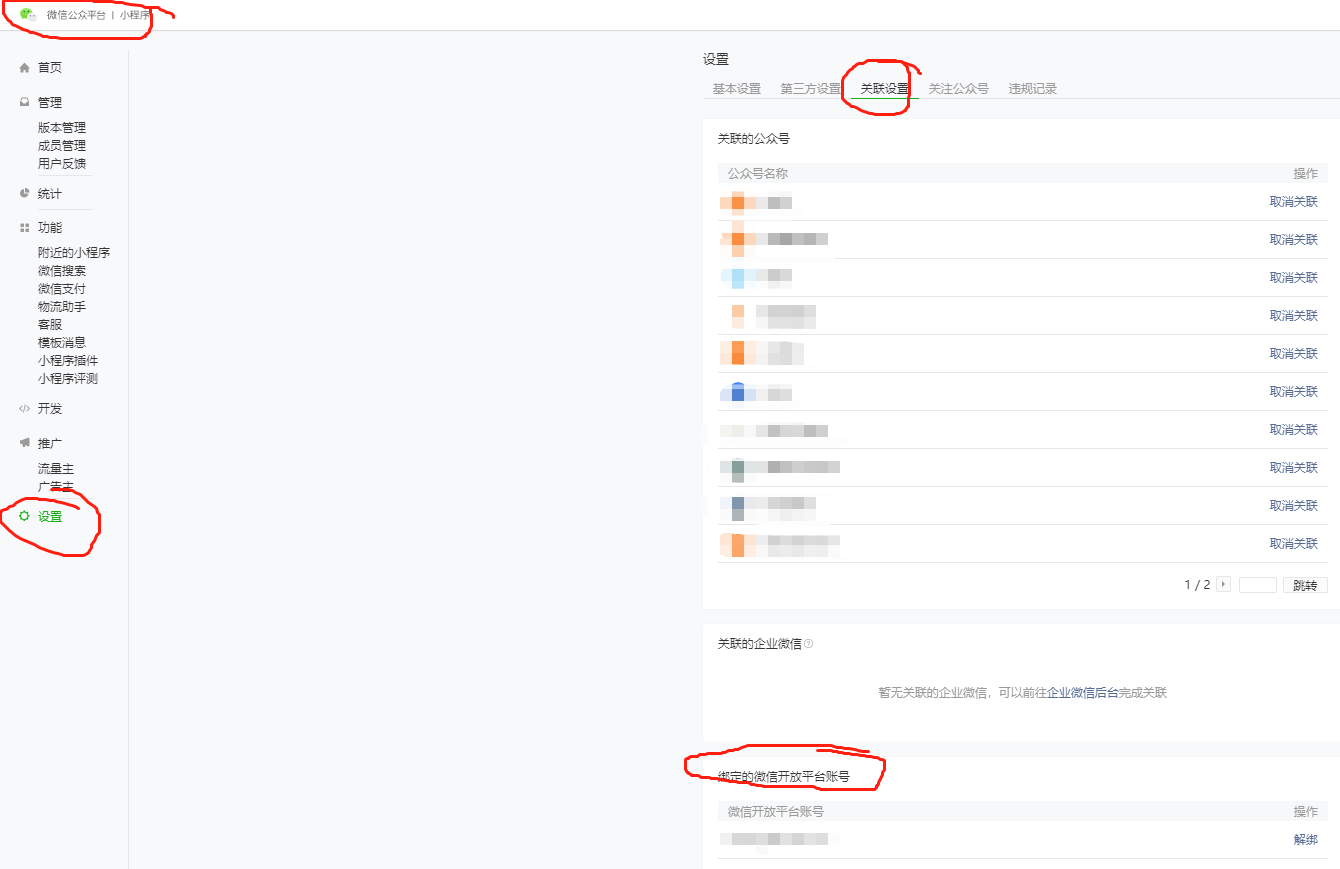Open 附近的小程序 under 功能
Image resolution: width=1340 pixels, height=869 pixels.
pyautogui.click(x=74, y=253)
